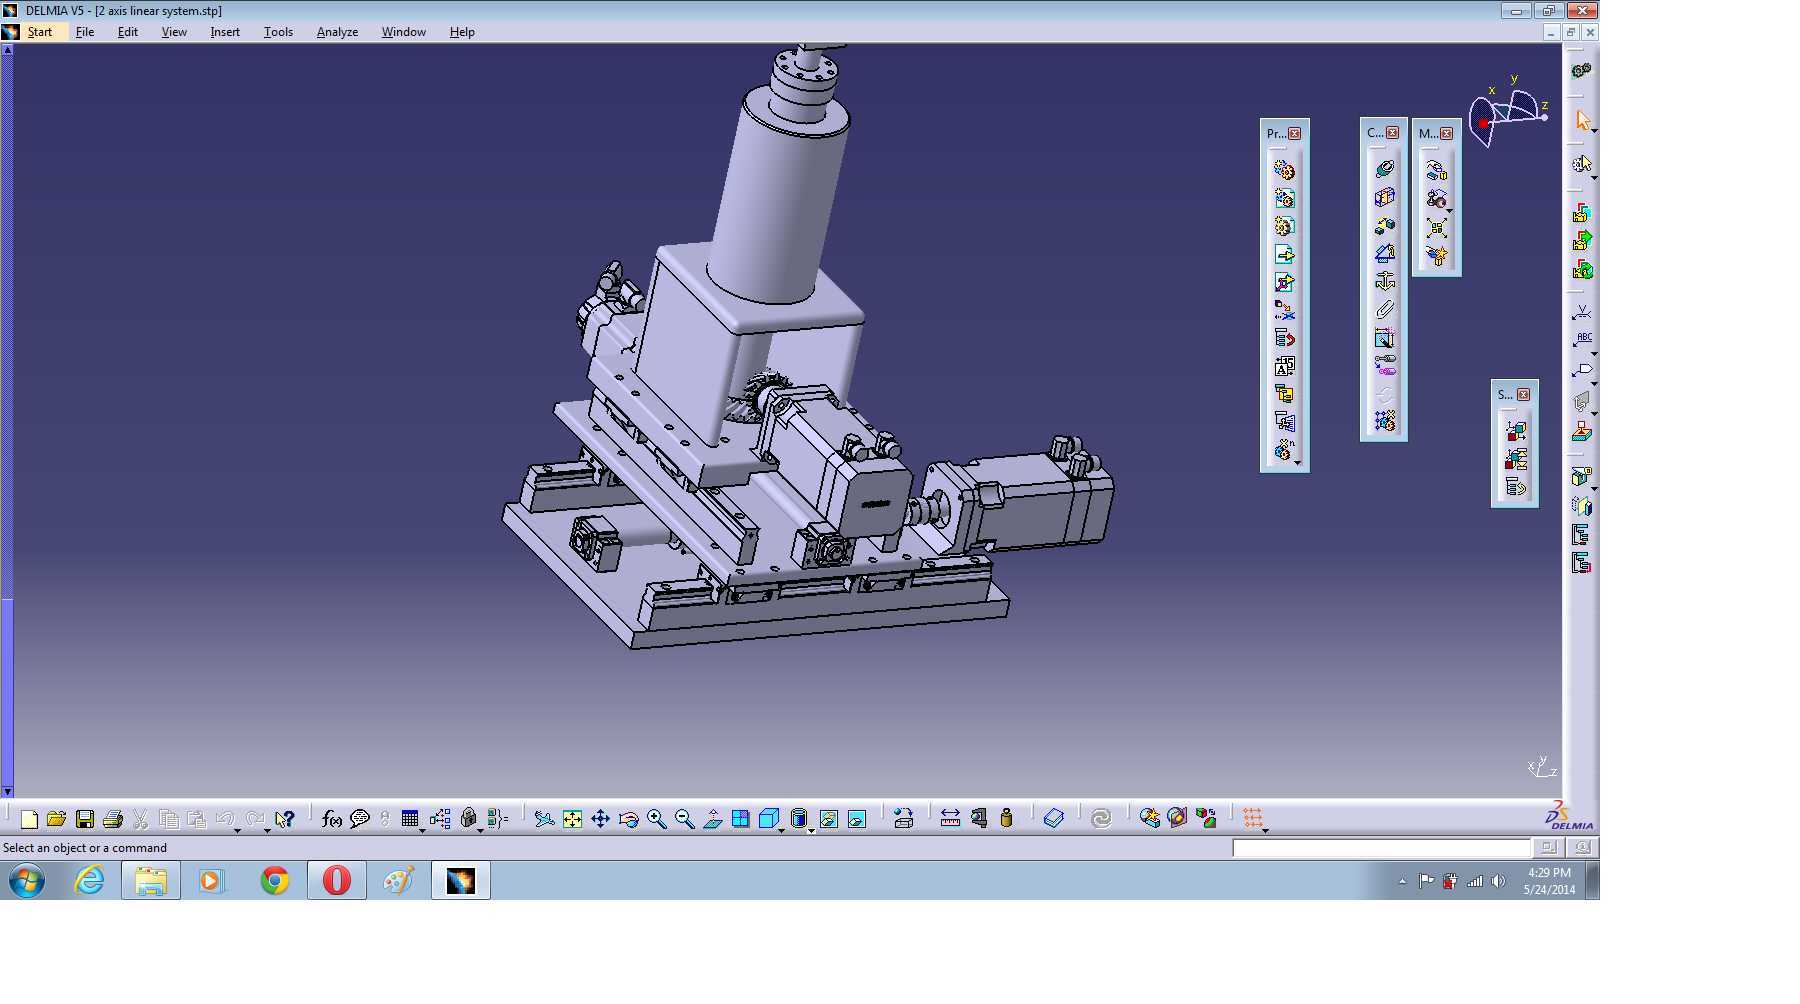
Task: Open the Insert menu
Action: click(225, 32)
